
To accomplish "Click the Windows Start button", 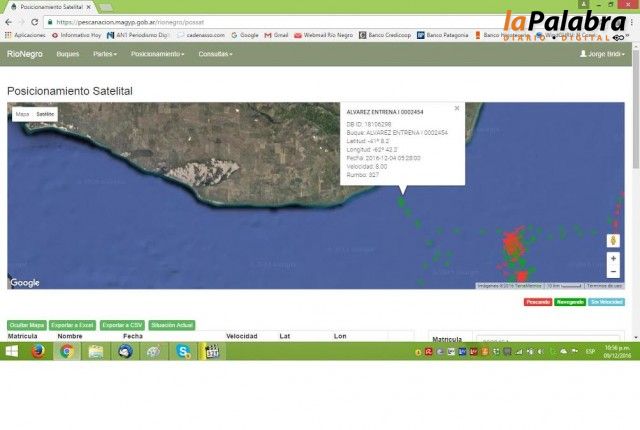I will click(x=10, y=351).
